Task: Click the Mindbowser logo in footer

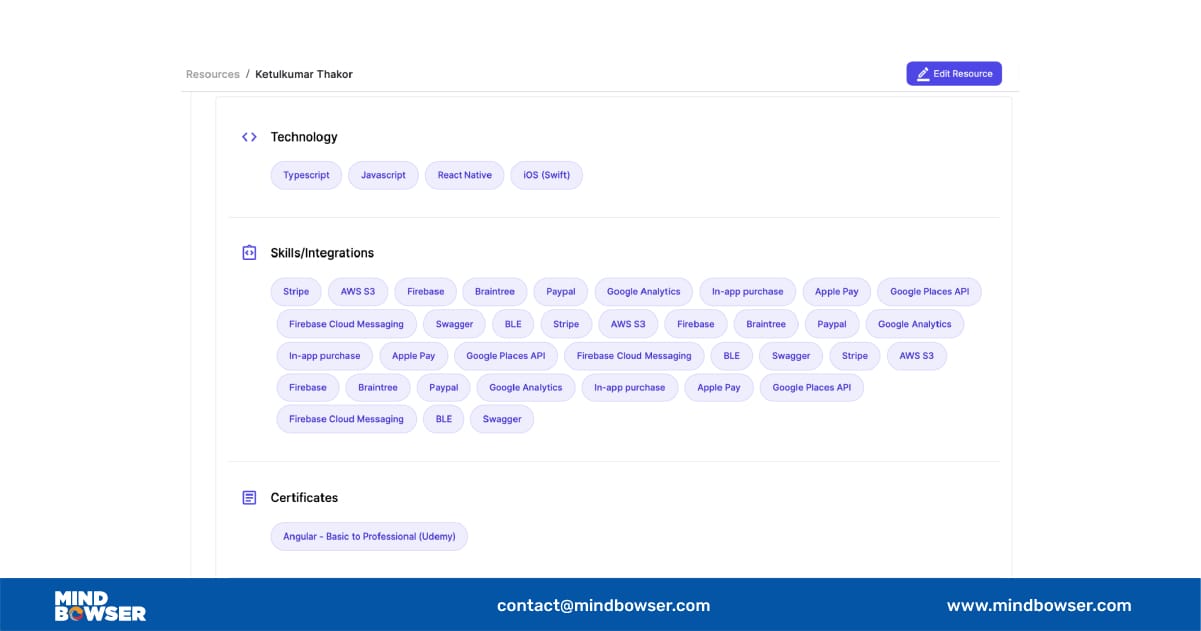Action: (x=100, y=605)
